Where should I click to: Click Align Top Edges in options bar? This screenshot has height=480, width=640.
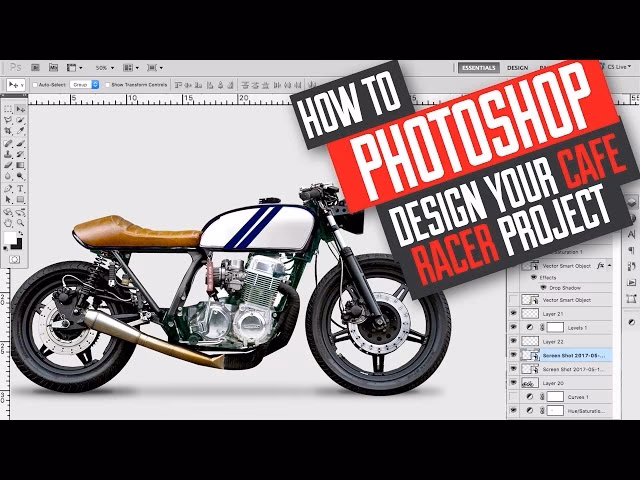coord(178,85)
